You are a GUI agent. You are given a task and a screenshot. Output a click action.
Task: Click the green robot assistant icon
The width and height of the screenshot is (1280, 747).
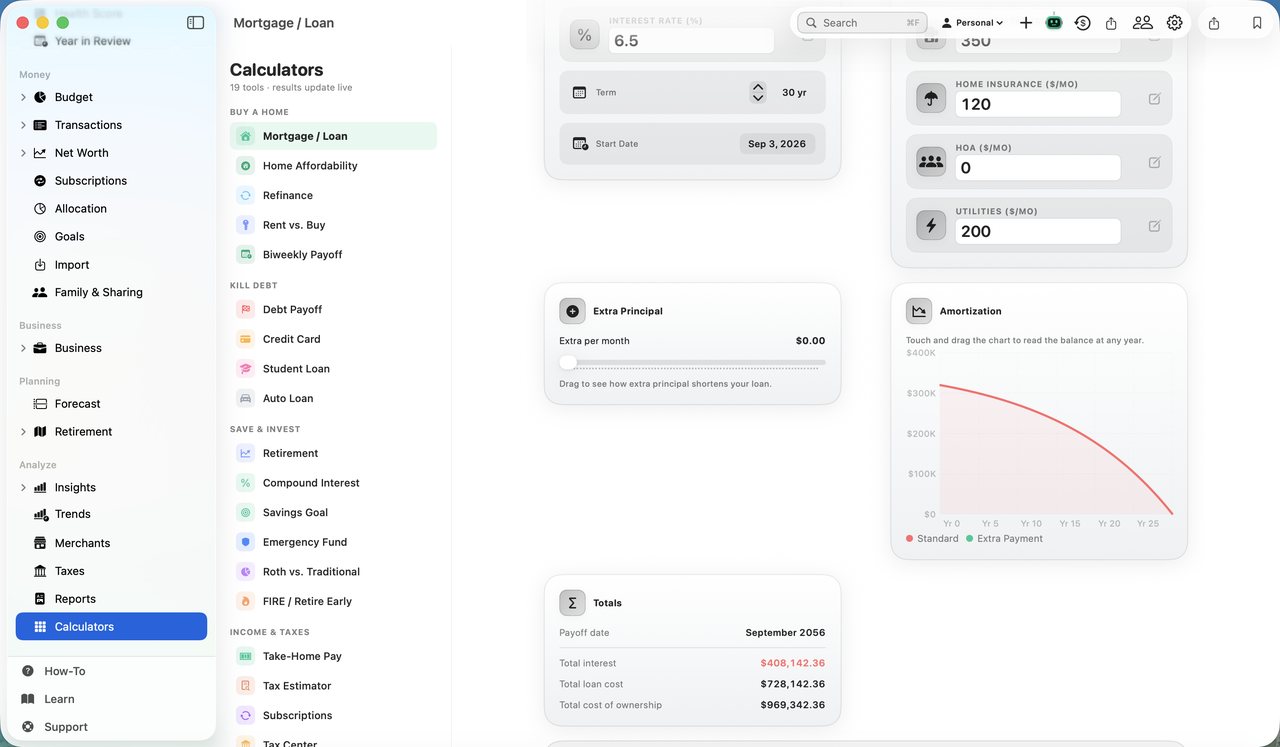pos(1054,22)
